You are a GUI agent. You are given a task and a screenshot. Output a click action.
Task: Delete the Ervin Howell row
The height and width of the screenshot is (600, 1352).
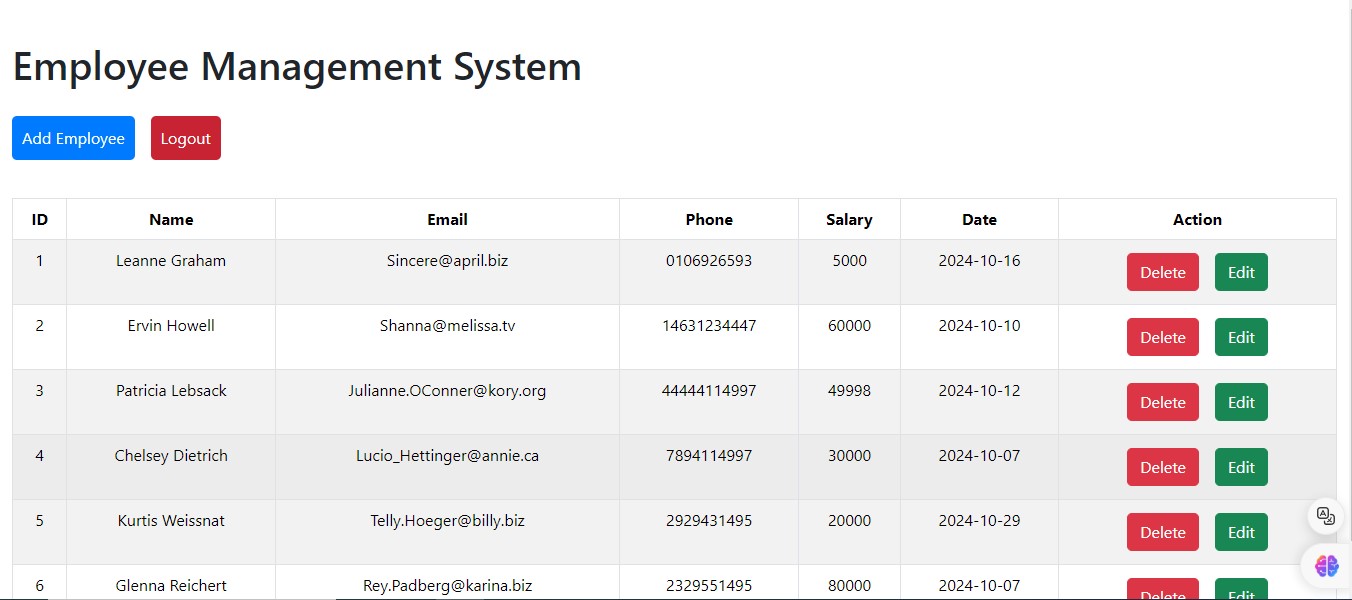click(1162, 337)
